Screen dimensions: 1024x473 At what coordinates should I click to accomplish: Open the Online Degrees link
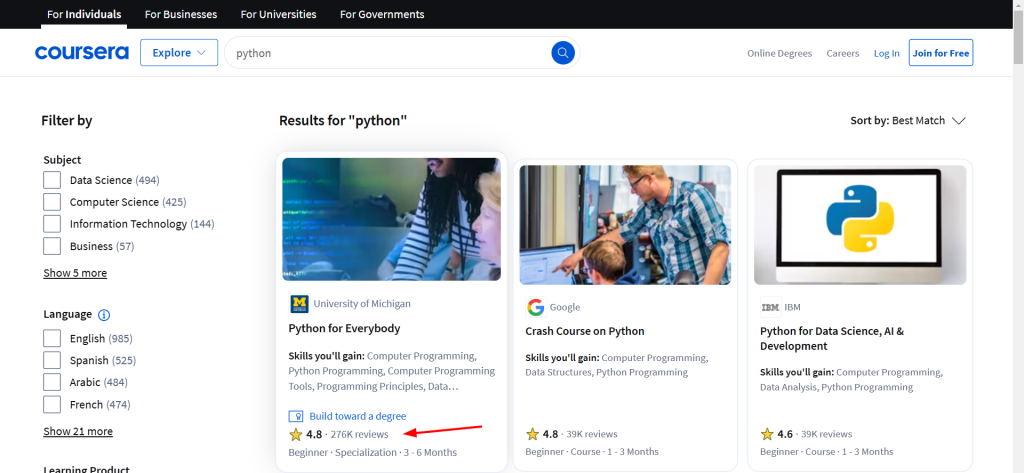pyautogui.click(x=780, y=54)
